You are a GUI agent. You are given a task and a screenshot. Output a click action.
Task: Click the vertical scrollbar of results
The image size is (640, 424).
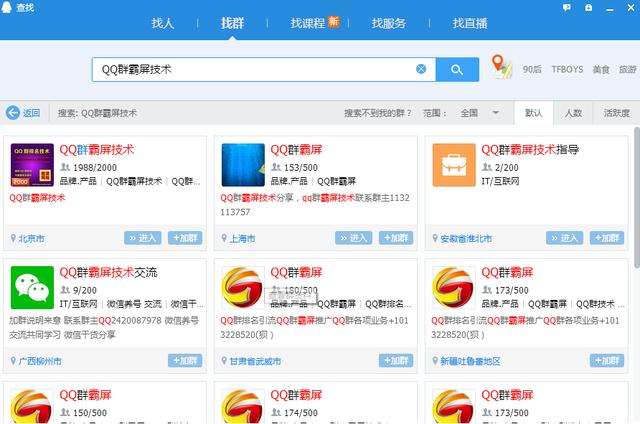(x=637, y=197)
